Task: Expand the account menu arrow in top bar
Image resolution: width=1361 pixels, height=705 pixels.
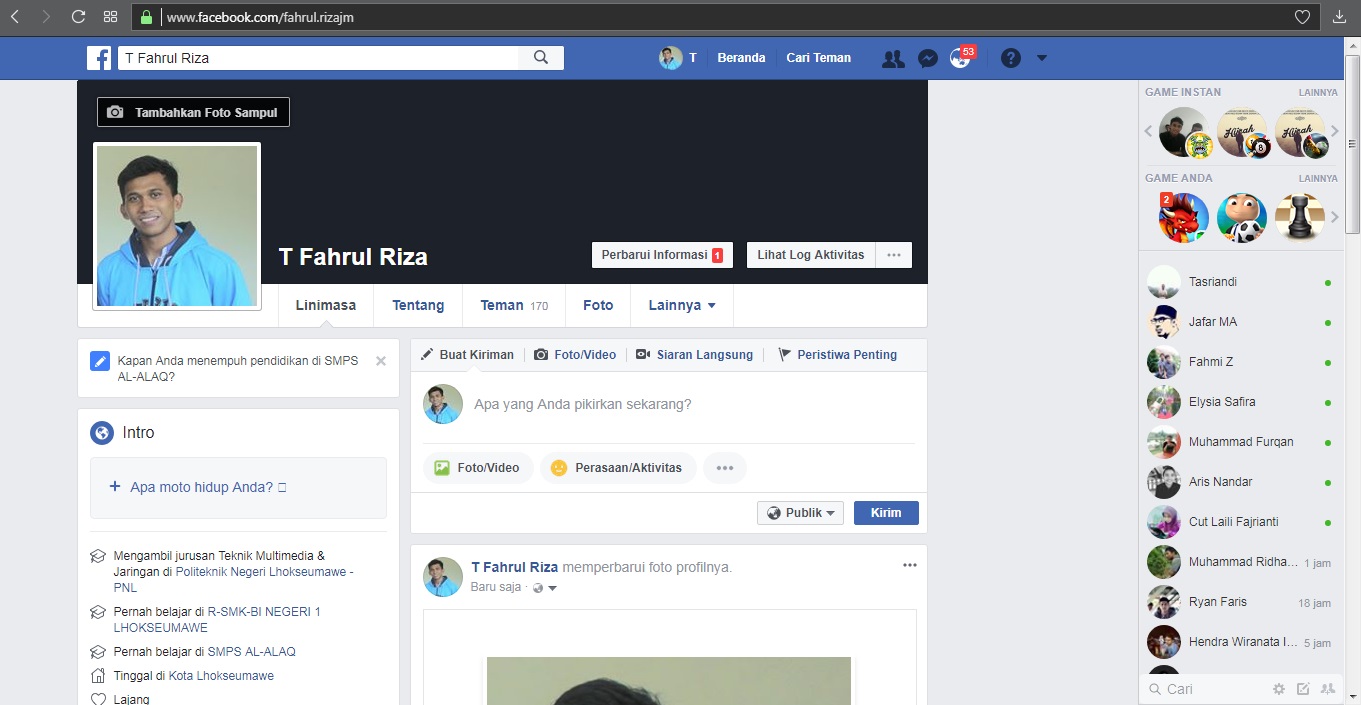Action: [x=1042, y=58]
